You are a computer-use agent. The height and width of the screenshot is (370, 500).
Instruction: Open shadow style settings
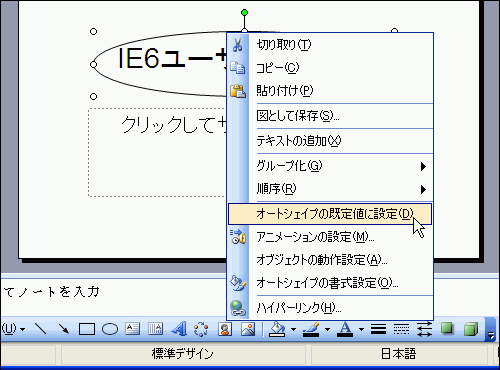[447, 329]
